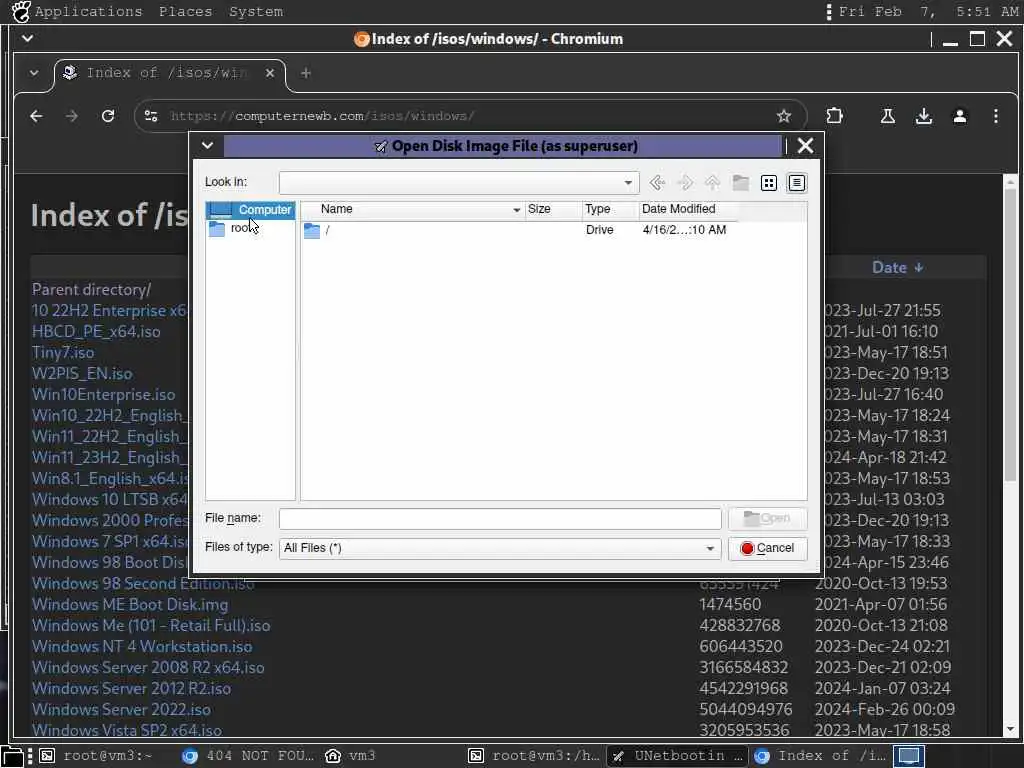The image size is (1024, 768).
Task: Open W2PIS_EN.iso link
Action: click(82, 374)
